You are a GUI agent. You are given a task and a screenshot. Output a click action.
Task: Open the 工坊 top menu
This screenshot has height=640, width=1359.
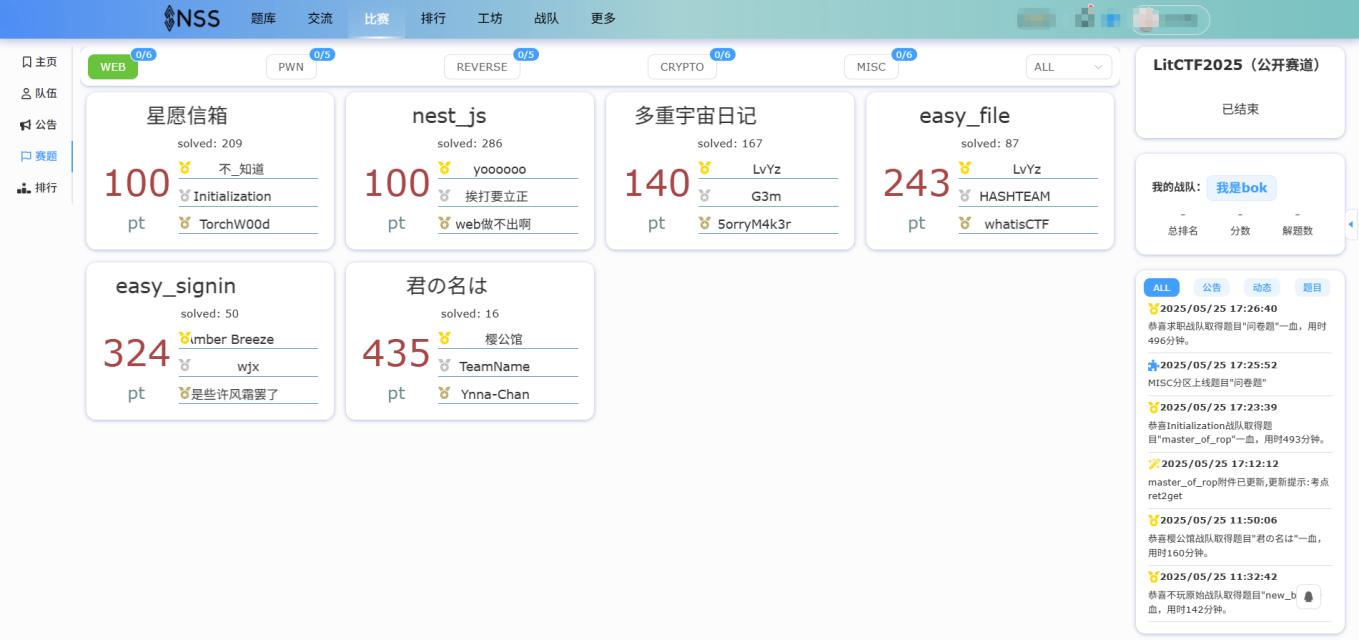[x=490, y=18]
